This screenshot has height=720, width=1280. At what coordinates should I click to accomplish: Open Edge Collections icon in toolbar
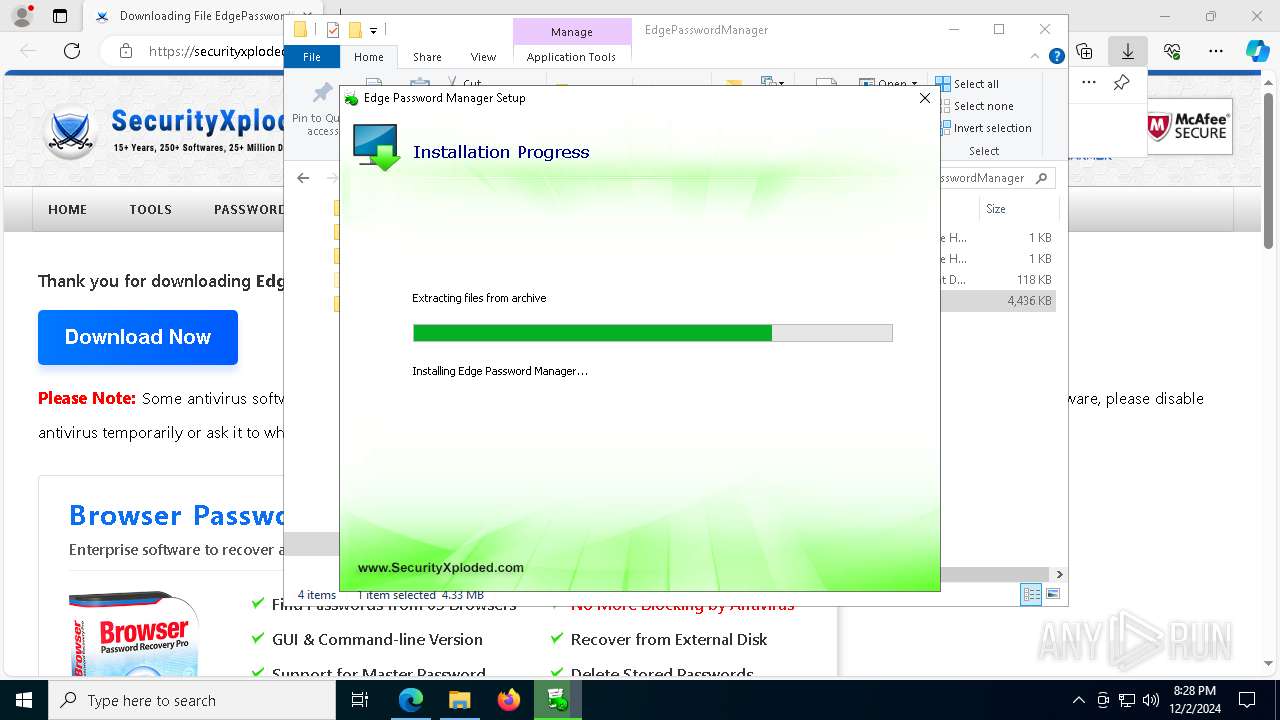coord(1084,51)
